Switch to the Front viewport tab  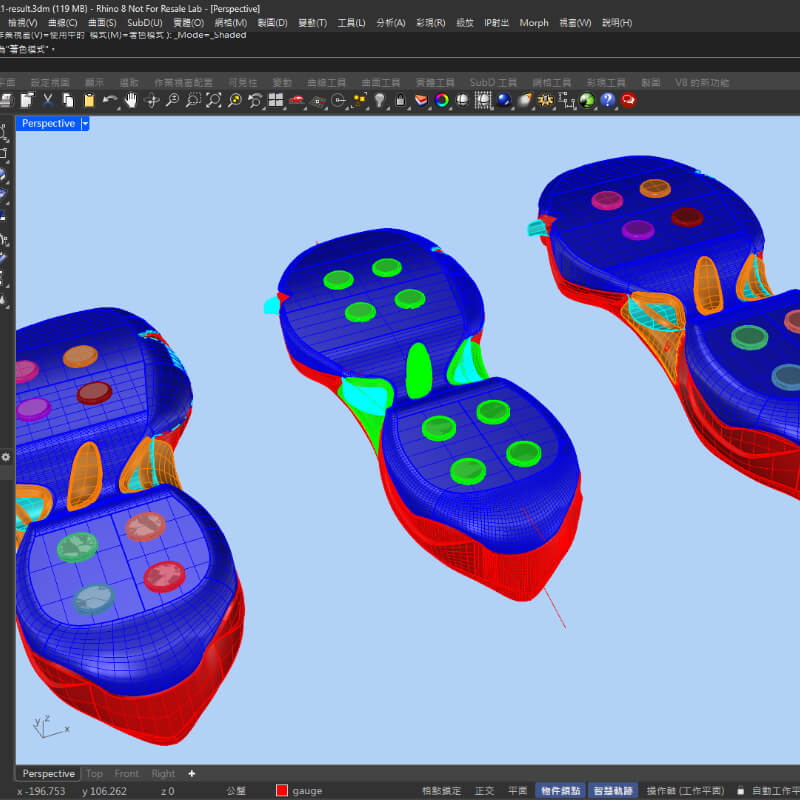tap(127, 773)
